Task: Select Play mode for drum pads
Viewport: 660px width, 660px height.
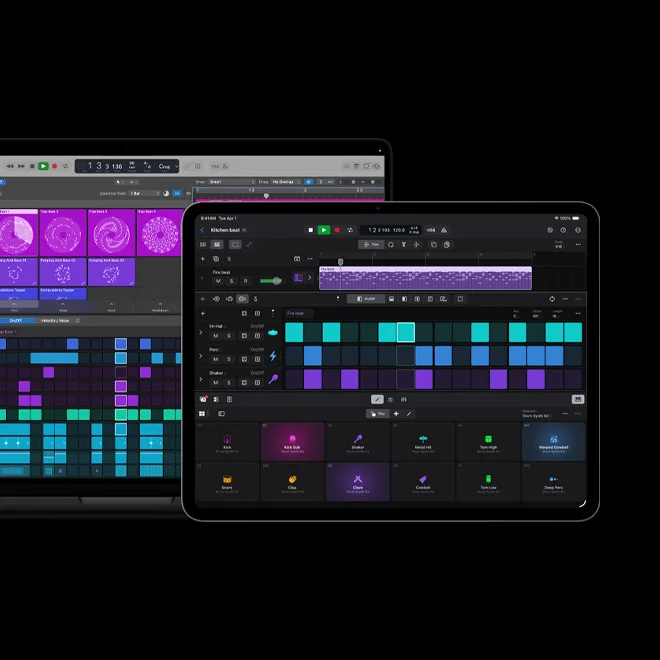Action: point(378,414)
